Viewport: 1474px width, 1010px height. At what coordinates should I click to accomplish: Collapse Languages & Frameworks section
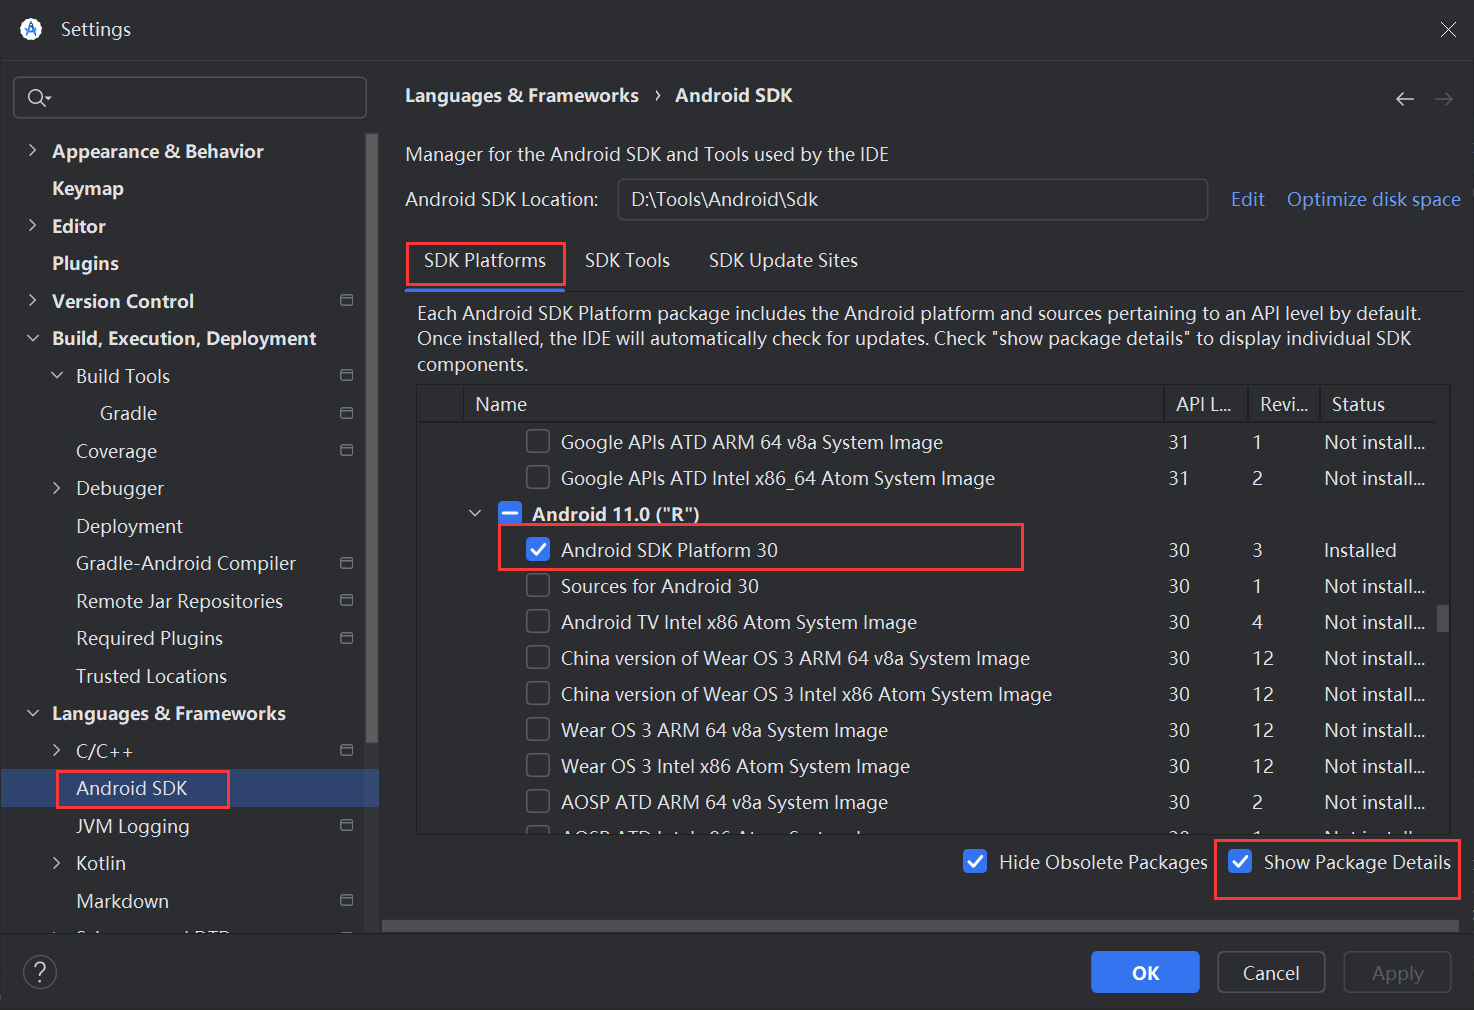pyautogui.click(x=33, y=713)
